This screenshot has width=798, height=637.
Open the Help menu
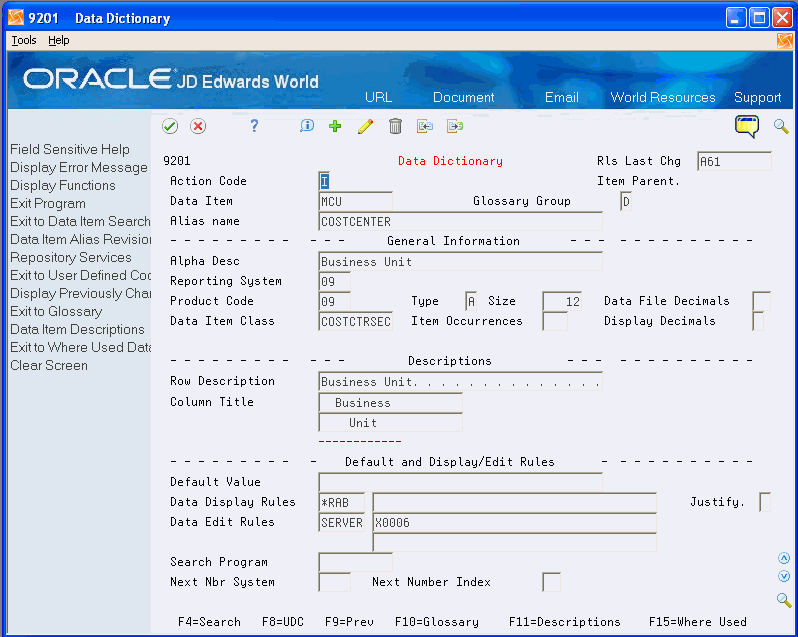[x=59, y=40]
